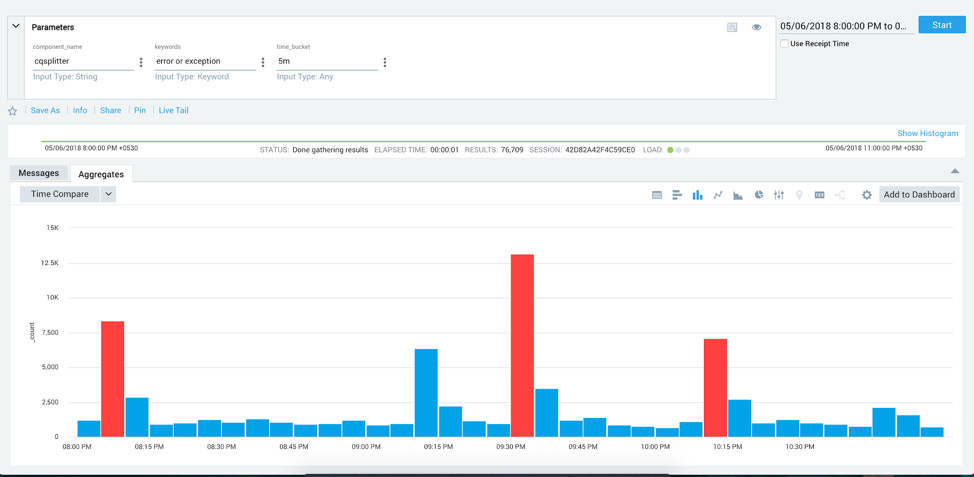This screenshot has height=477, width=974.
Task: Open Time Compare dropdown arrow
Action: tap(108, 194)
